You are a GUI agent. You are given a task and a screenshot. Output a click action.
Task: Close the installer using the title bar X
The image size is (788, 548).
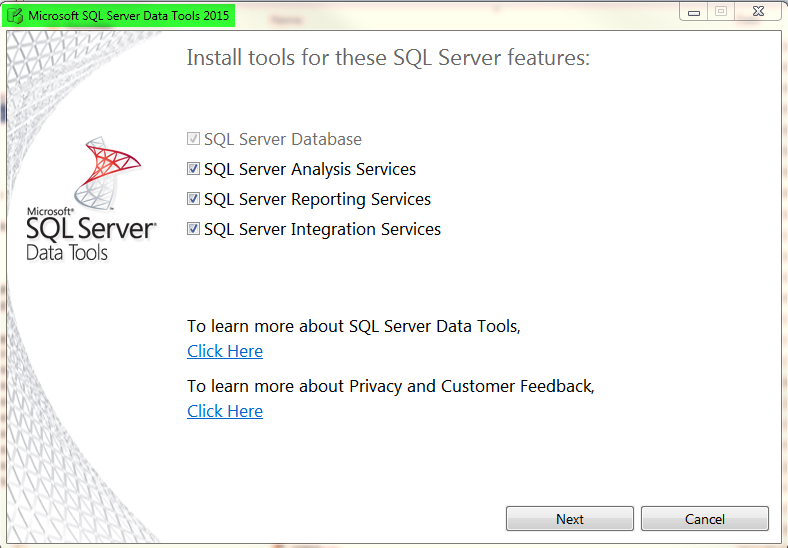[x=758, y=12]
